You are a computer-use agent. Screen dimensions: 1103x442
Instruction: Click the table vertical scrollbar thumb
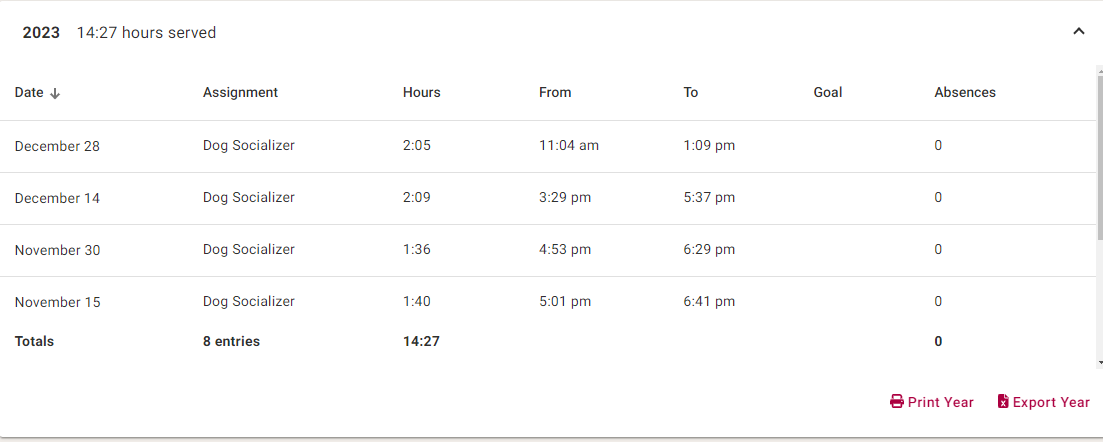1099,150
